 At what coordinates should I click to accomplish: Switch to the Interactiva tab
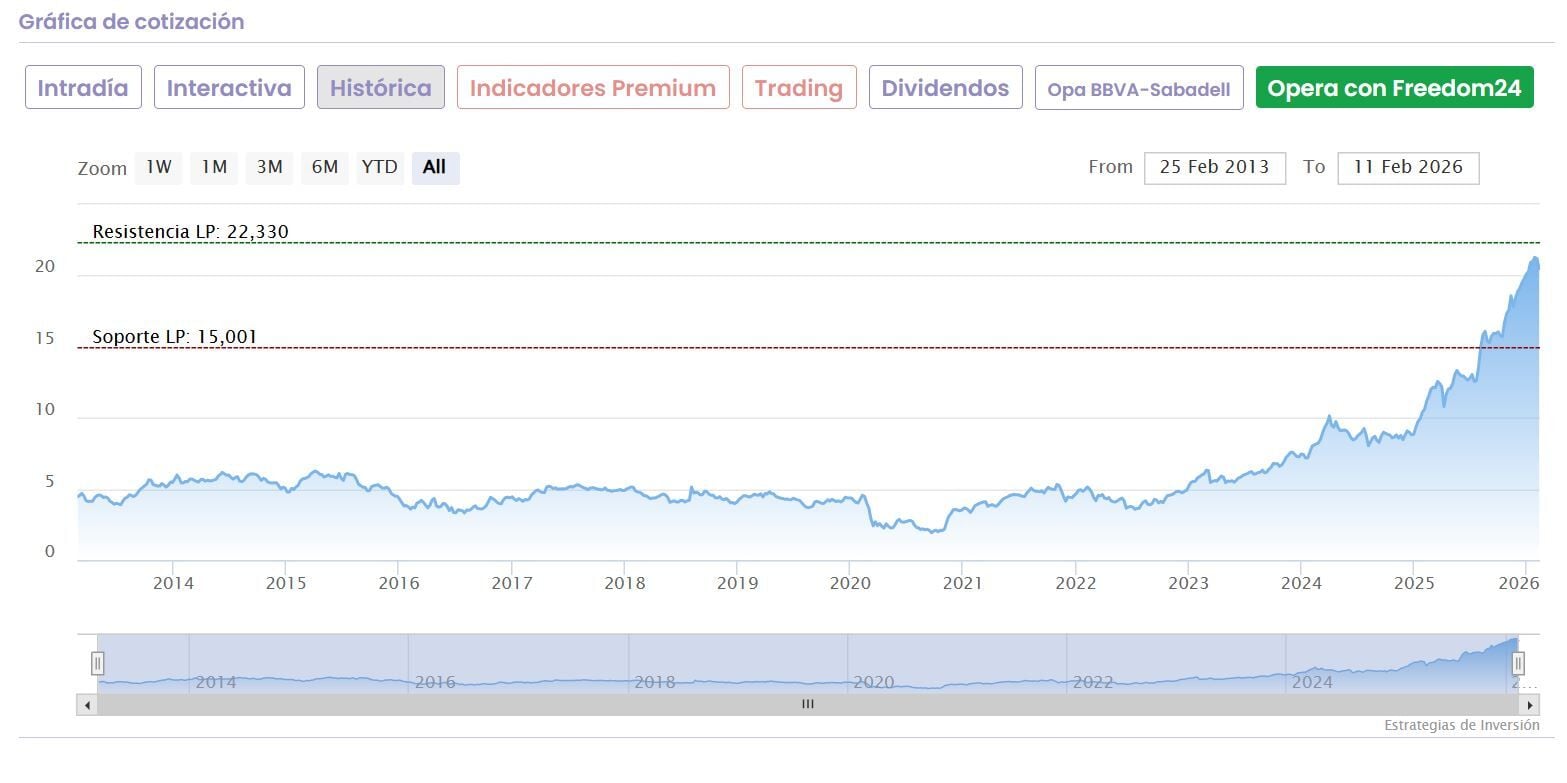(x=229, y=88)
